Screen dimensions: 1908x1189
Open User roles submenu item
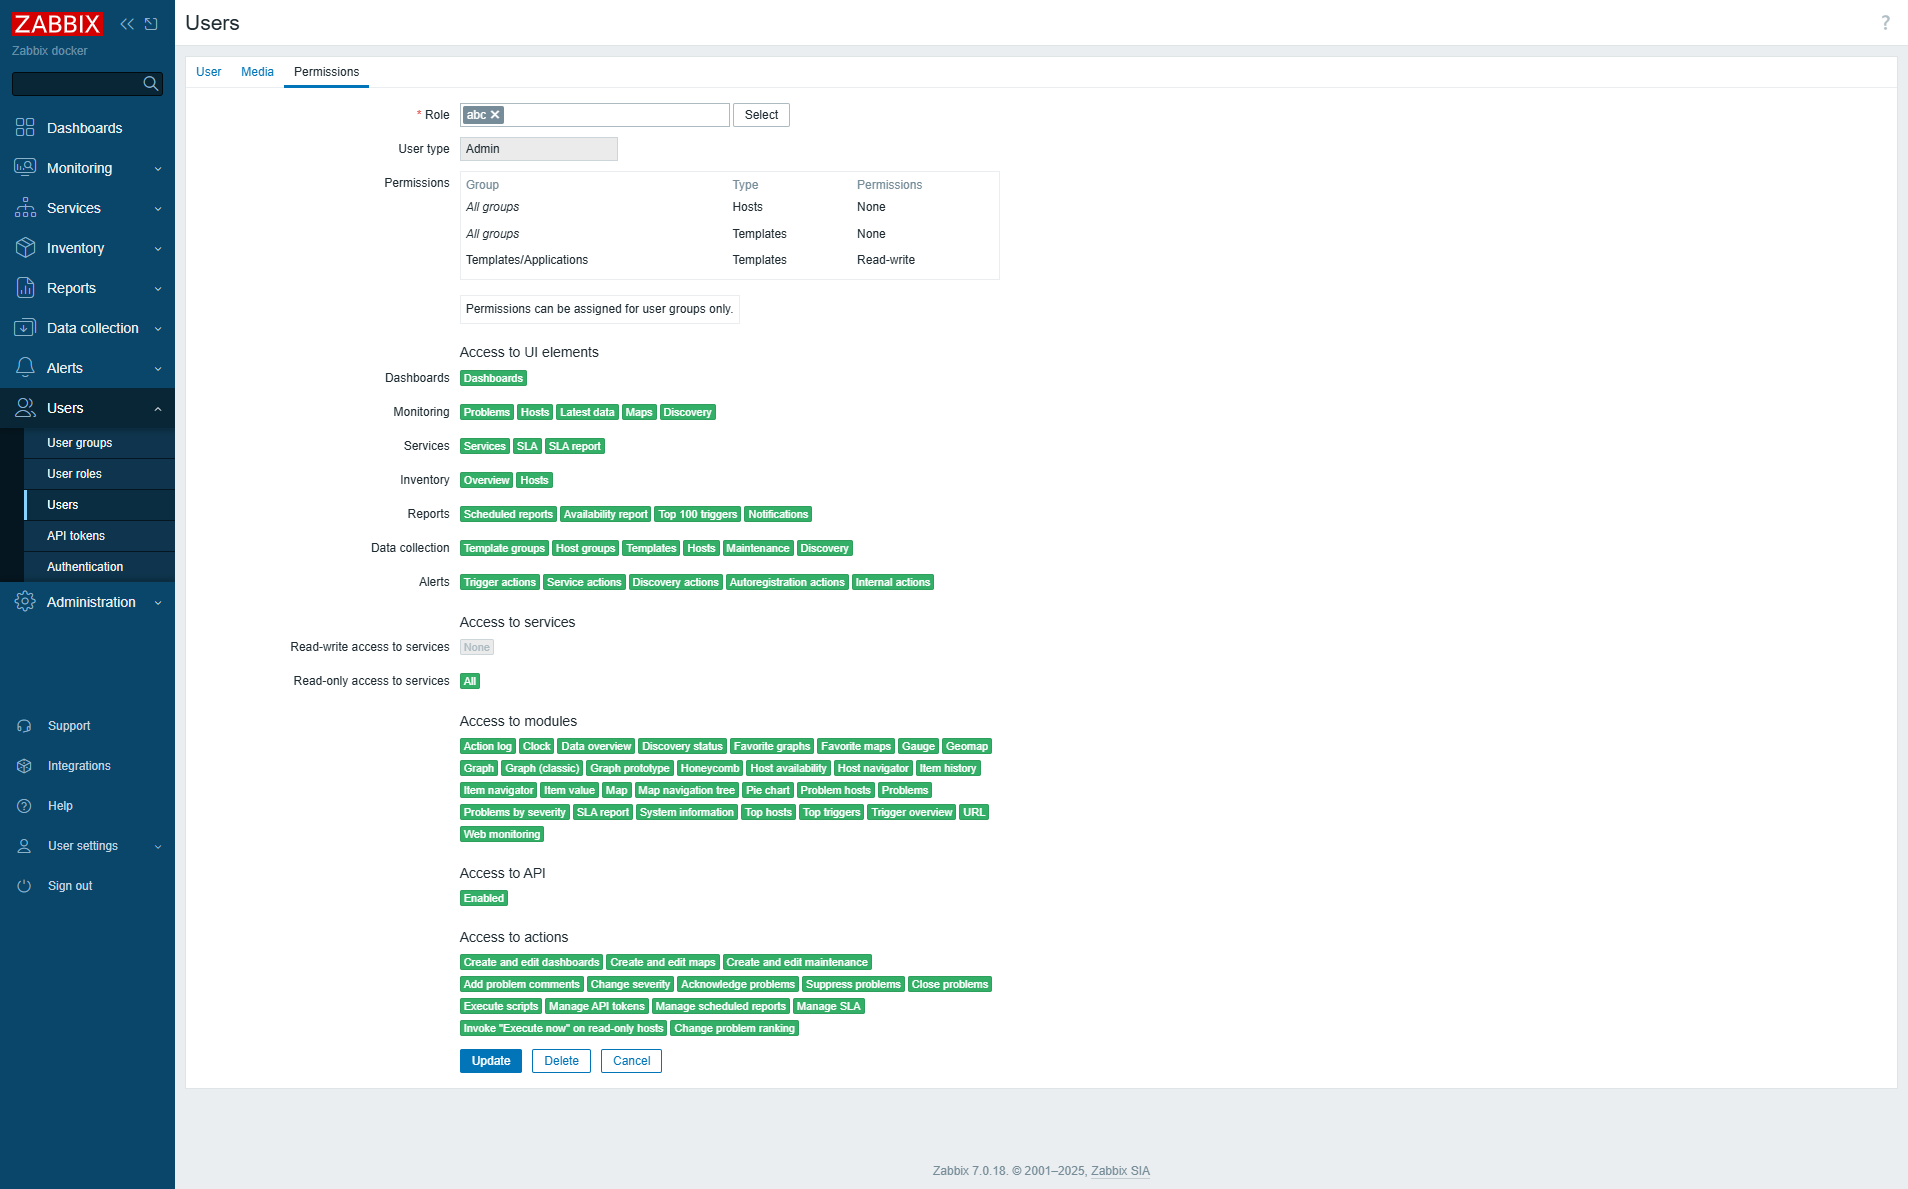coord(74,474)
